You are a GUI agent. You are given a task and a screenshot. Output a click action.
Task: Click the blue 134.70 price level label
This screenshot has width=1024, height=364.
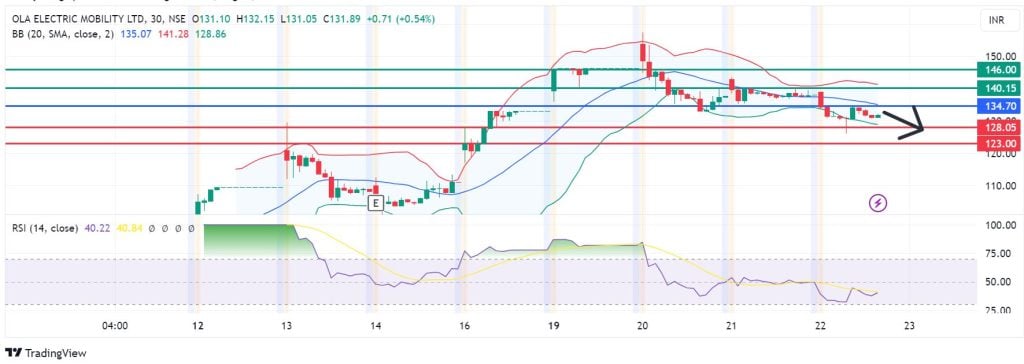click(999, 106)
